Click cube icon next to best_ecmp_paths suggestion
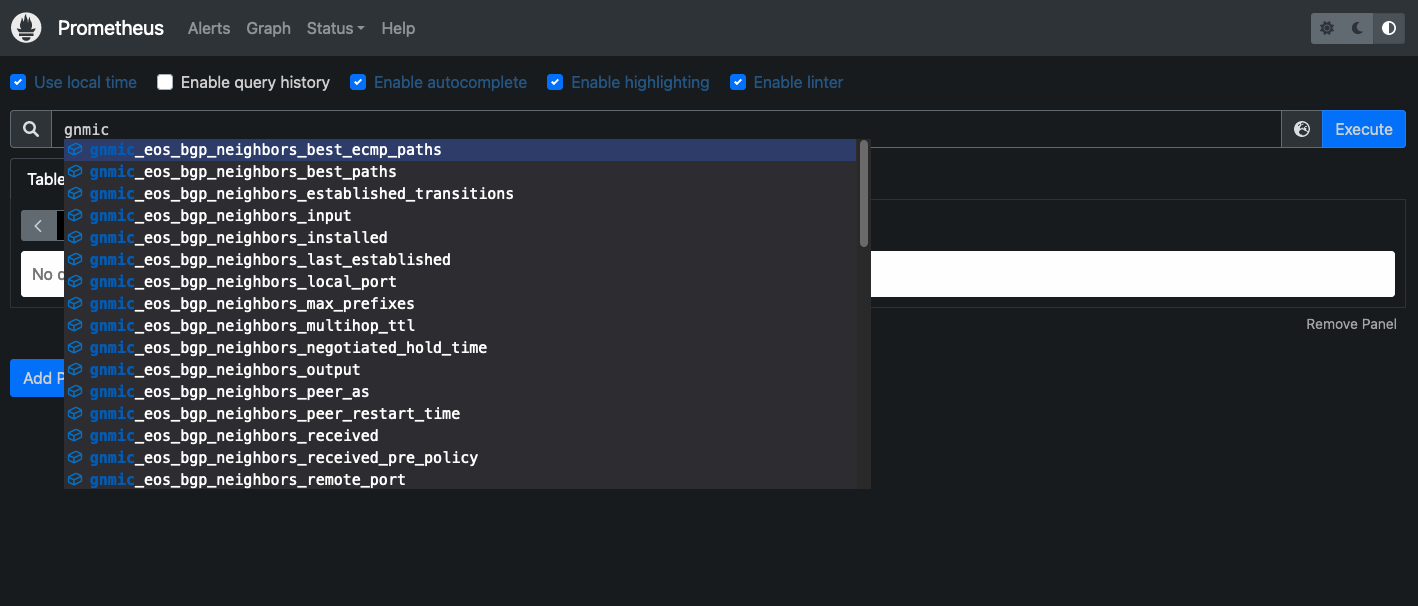1418x606 pixels. point(76,150)
